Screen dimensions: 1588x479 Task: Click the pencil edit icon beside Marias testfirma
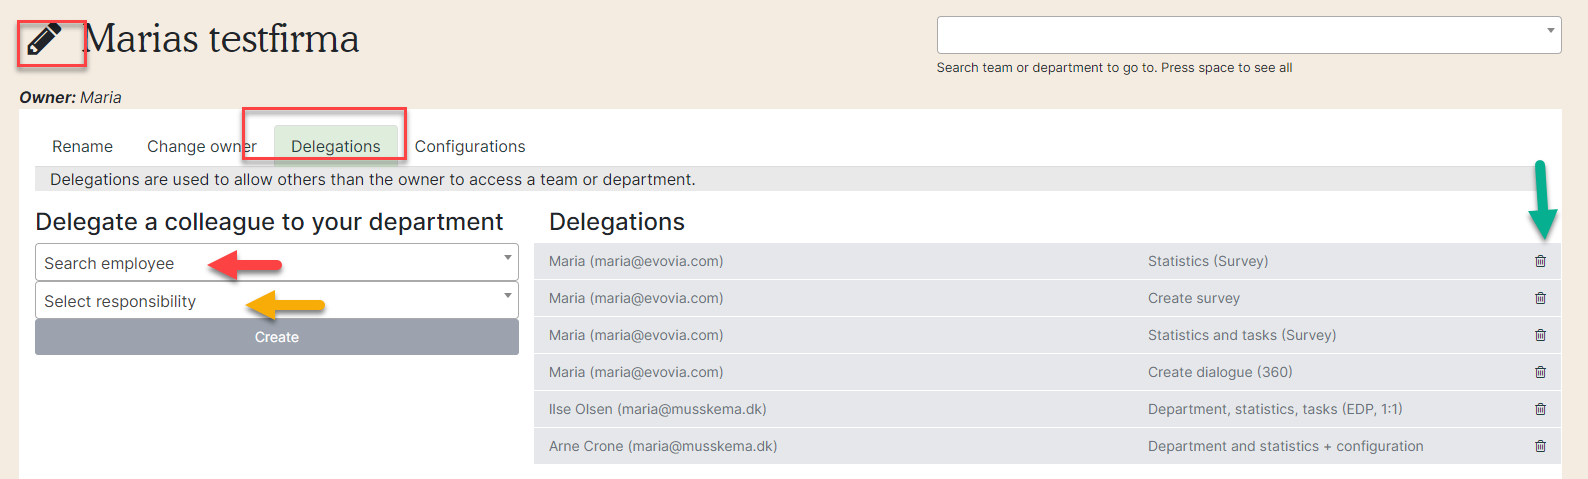(x=44, y=40)
